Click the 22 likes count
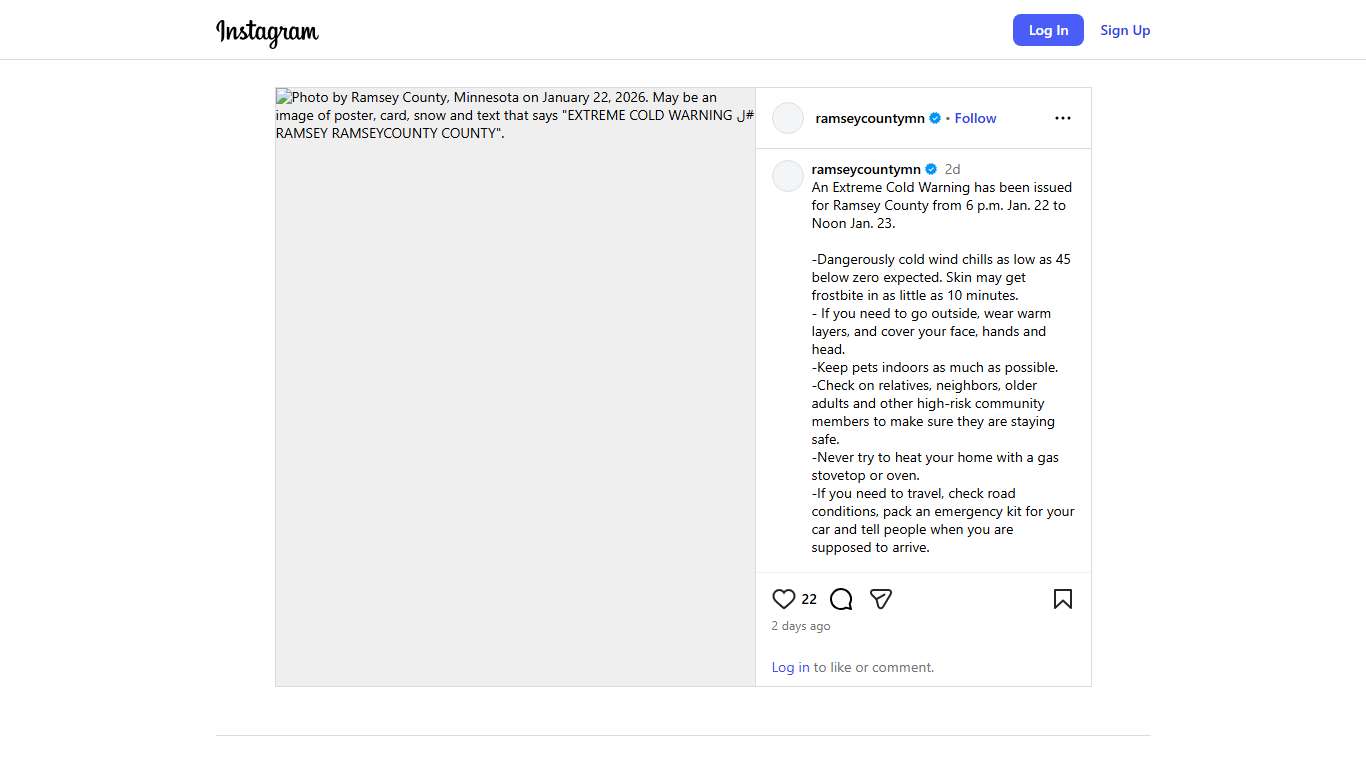 tap(809, 599)
